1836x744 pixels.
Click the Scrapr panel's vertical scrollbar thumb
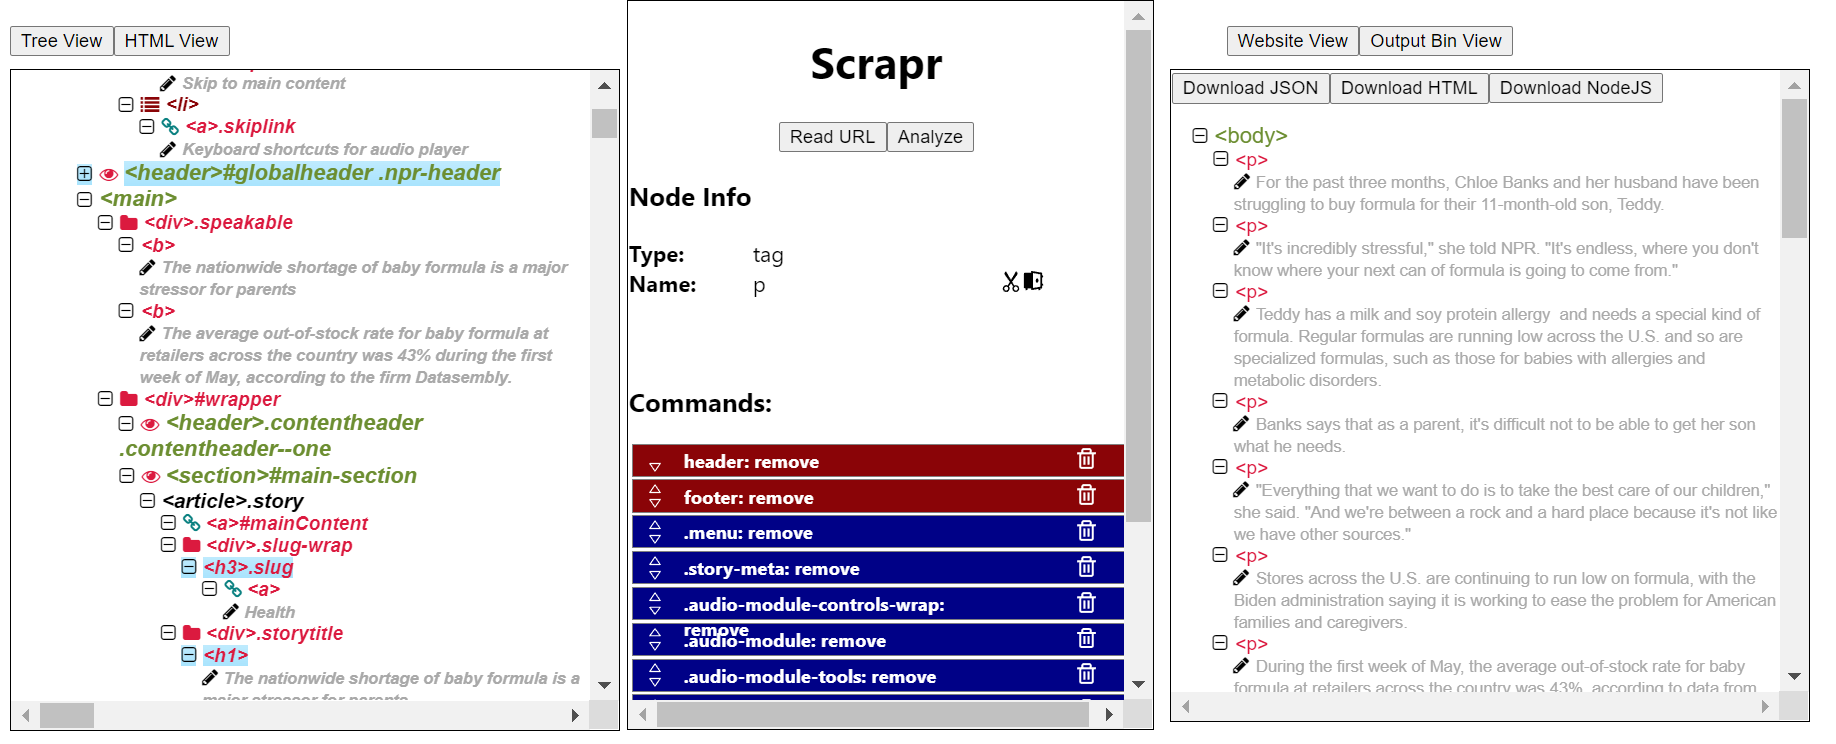(x=1138, y=275)
